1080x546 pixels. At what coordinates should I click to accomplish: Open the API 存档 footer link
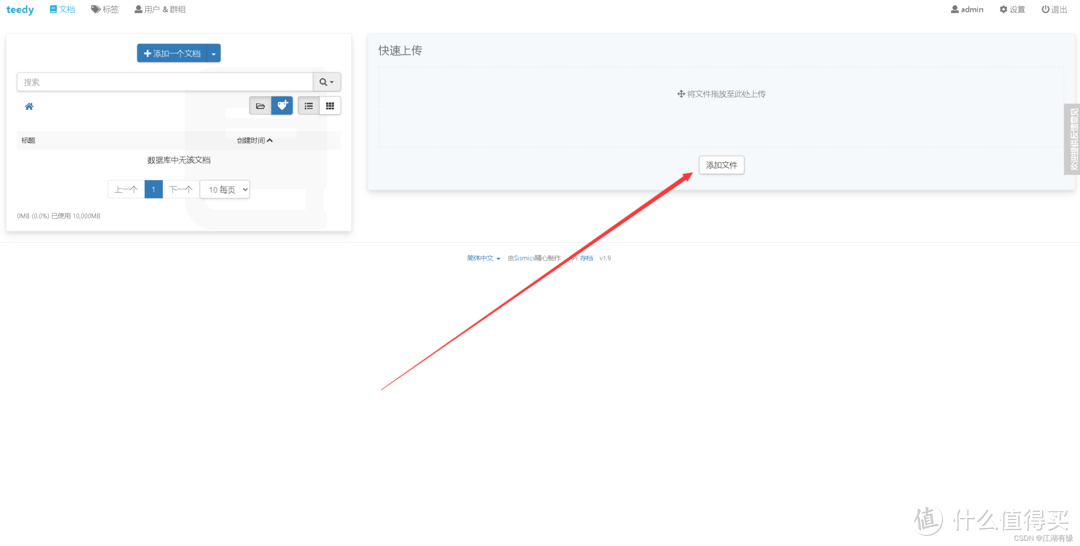point(581,258)
